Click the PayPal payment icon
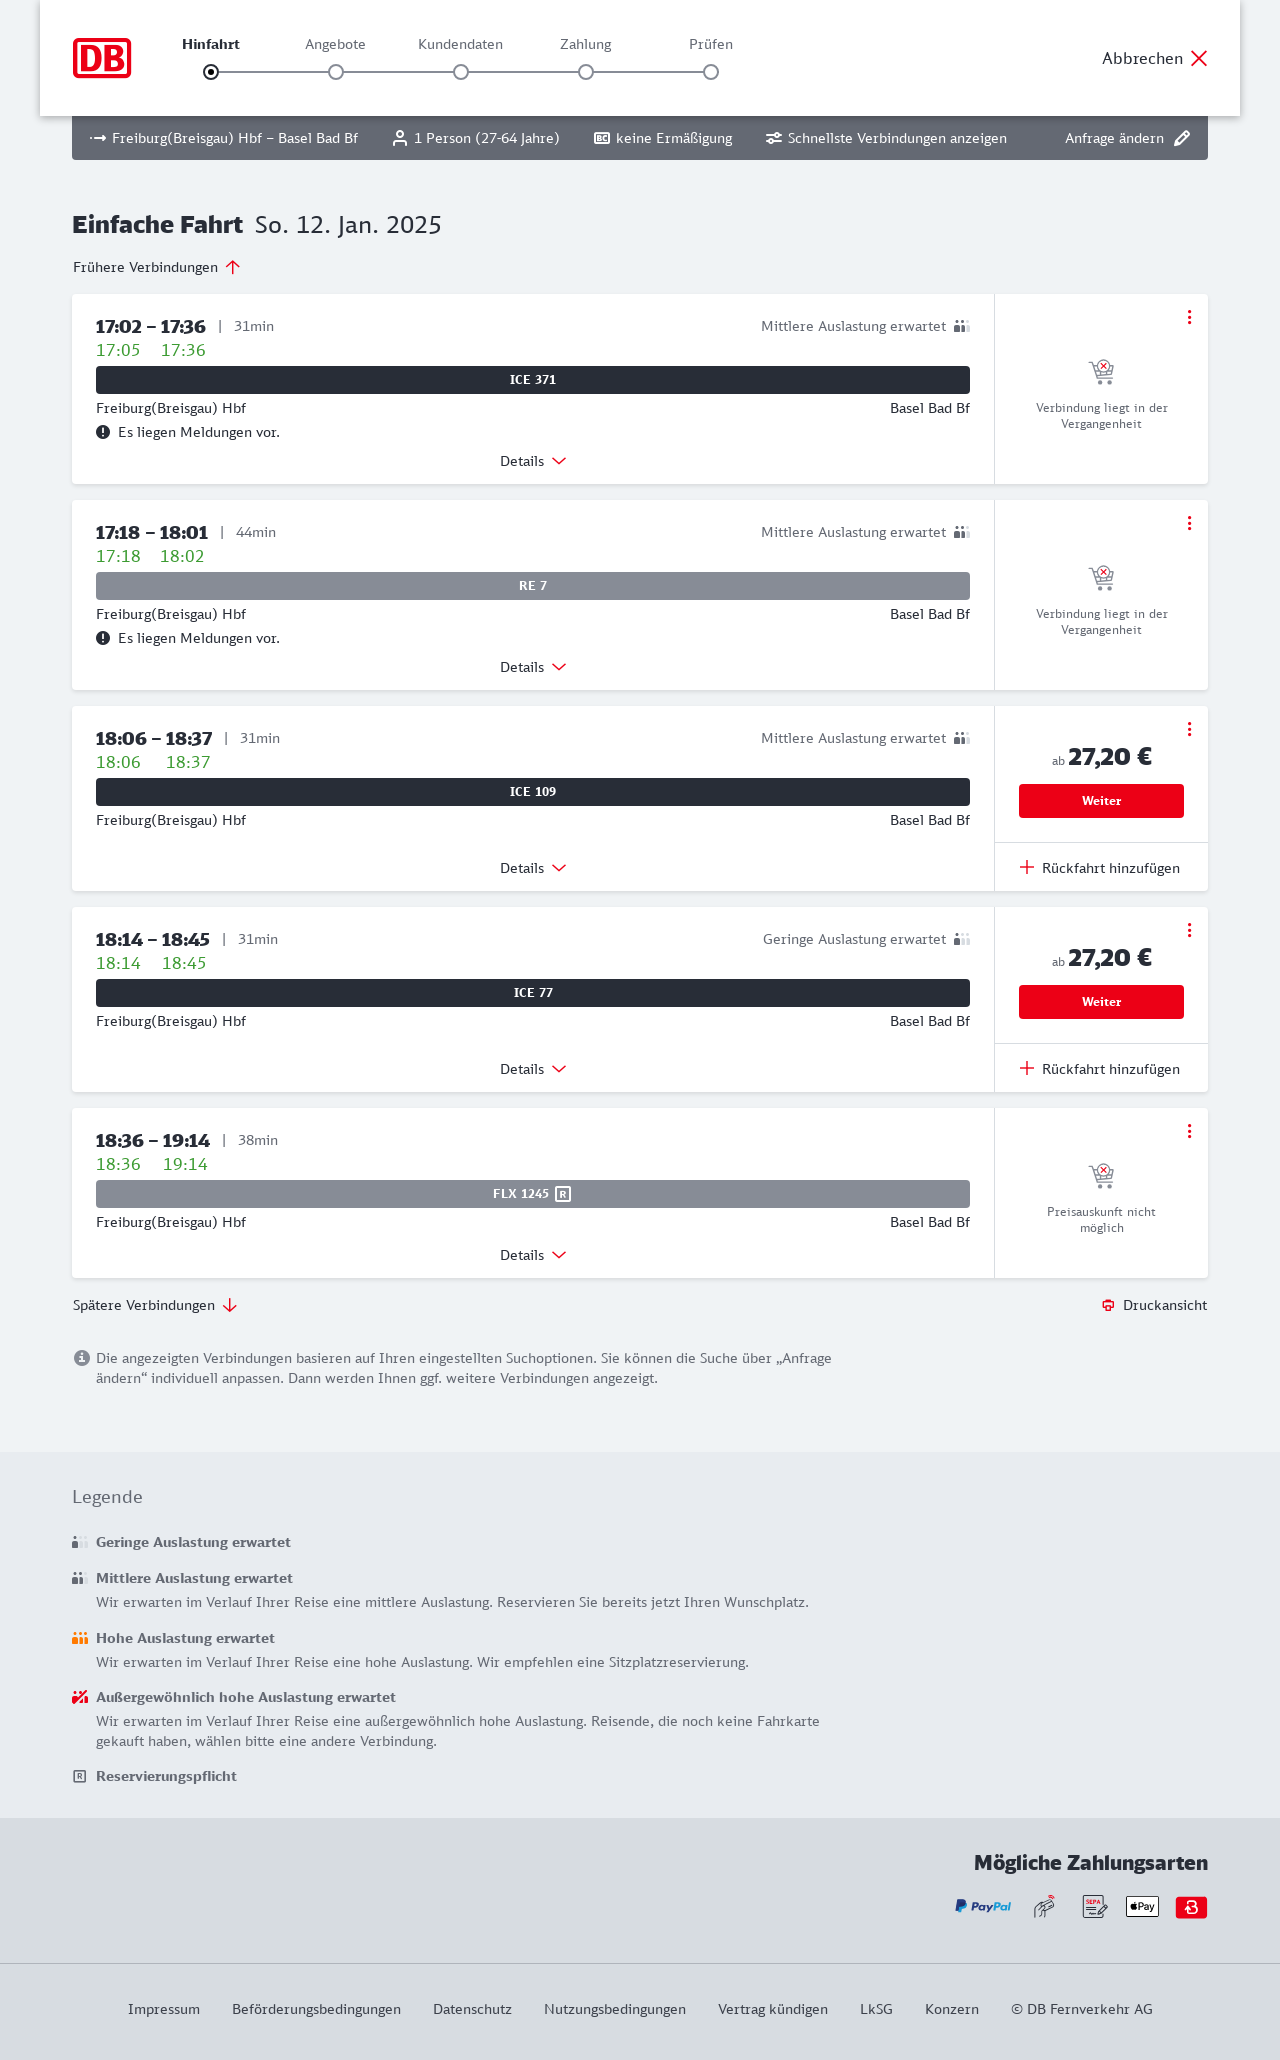The image size is (1280, 2060). [x=983, y=1907]
